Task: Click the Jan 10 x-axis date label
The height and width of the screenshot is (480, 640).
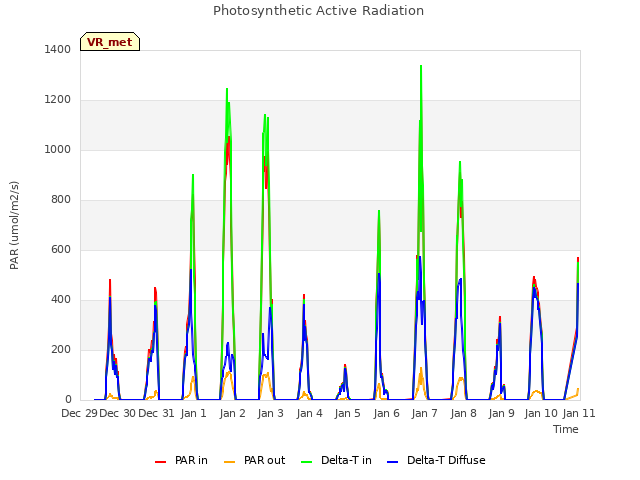Action: click(x=541, y=413)
